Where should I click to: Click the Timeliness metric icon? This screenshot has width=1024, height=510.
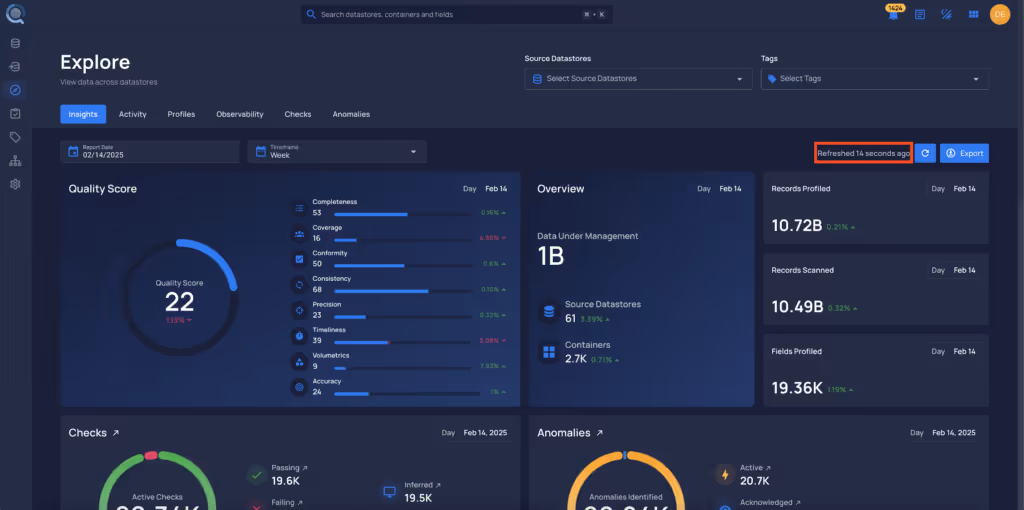(x=299, y=336)
